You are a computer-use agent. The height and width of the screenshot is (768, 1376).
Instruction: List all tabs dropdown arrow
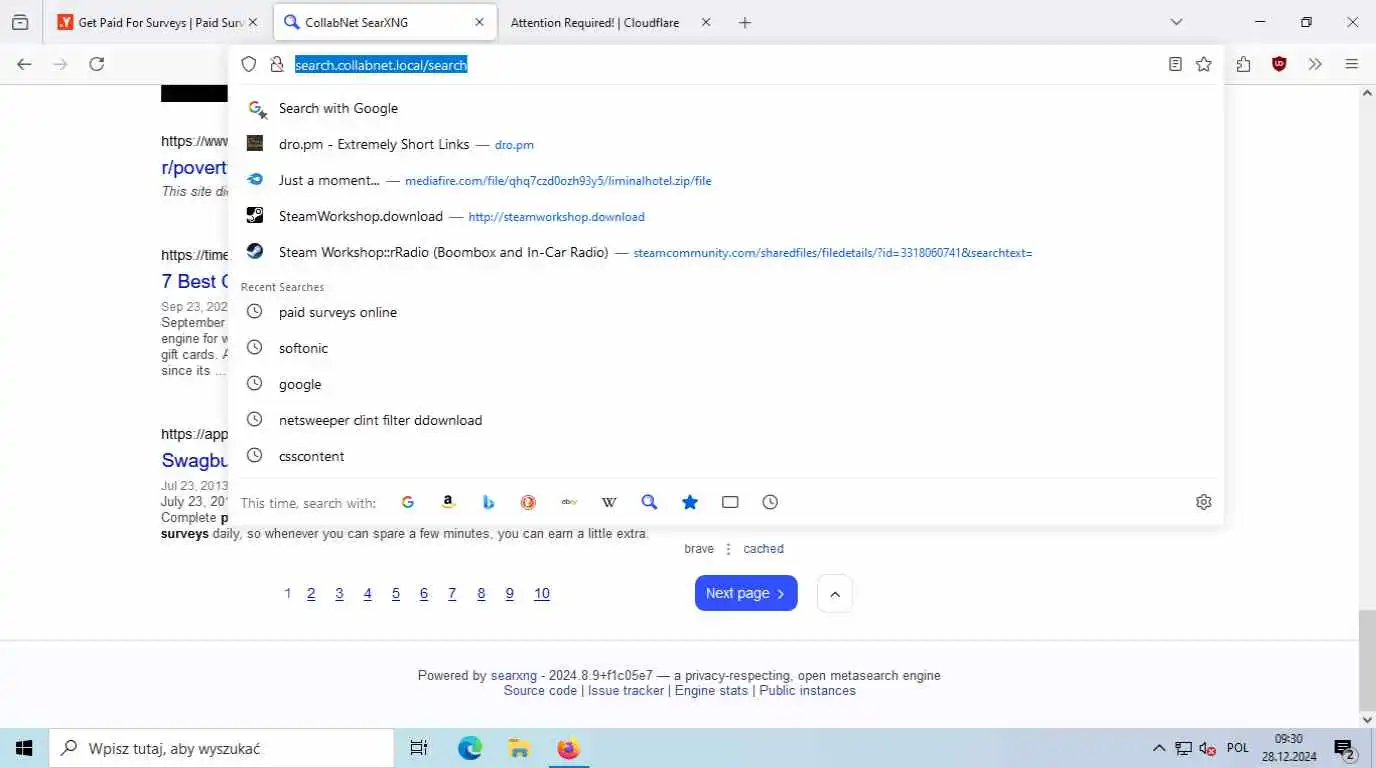pos(1176,22)
